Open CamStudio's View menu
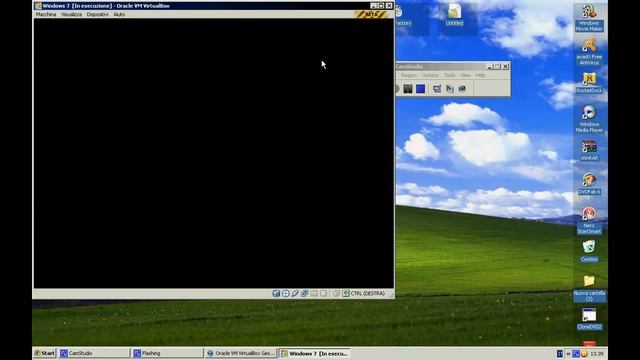This screenshot has width=640, height=360. coord(465,76)
